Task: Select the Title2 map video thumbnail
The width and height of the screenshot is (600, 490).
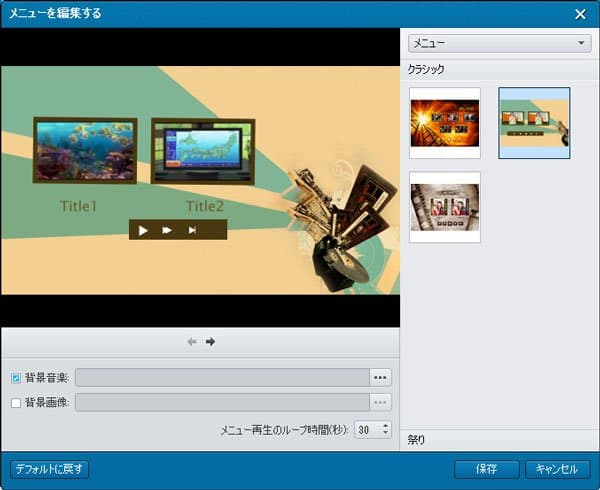Action: point(203,151)
